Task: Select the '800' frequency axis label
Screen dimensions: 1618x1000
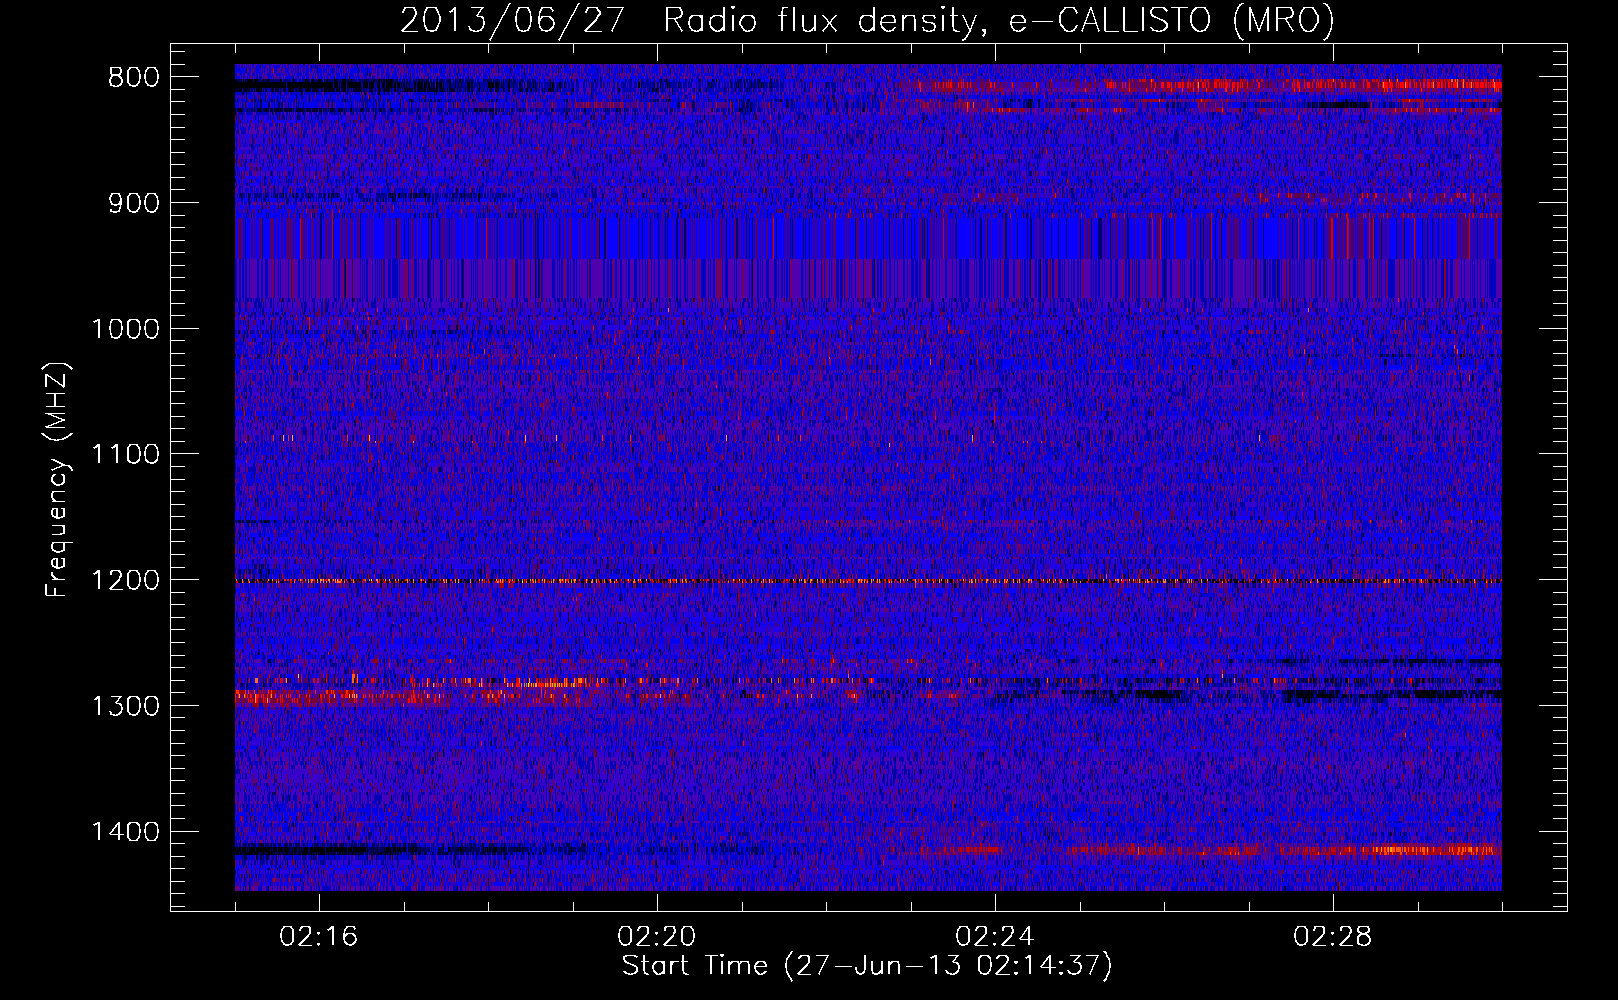Action: [x=133, y=78]
